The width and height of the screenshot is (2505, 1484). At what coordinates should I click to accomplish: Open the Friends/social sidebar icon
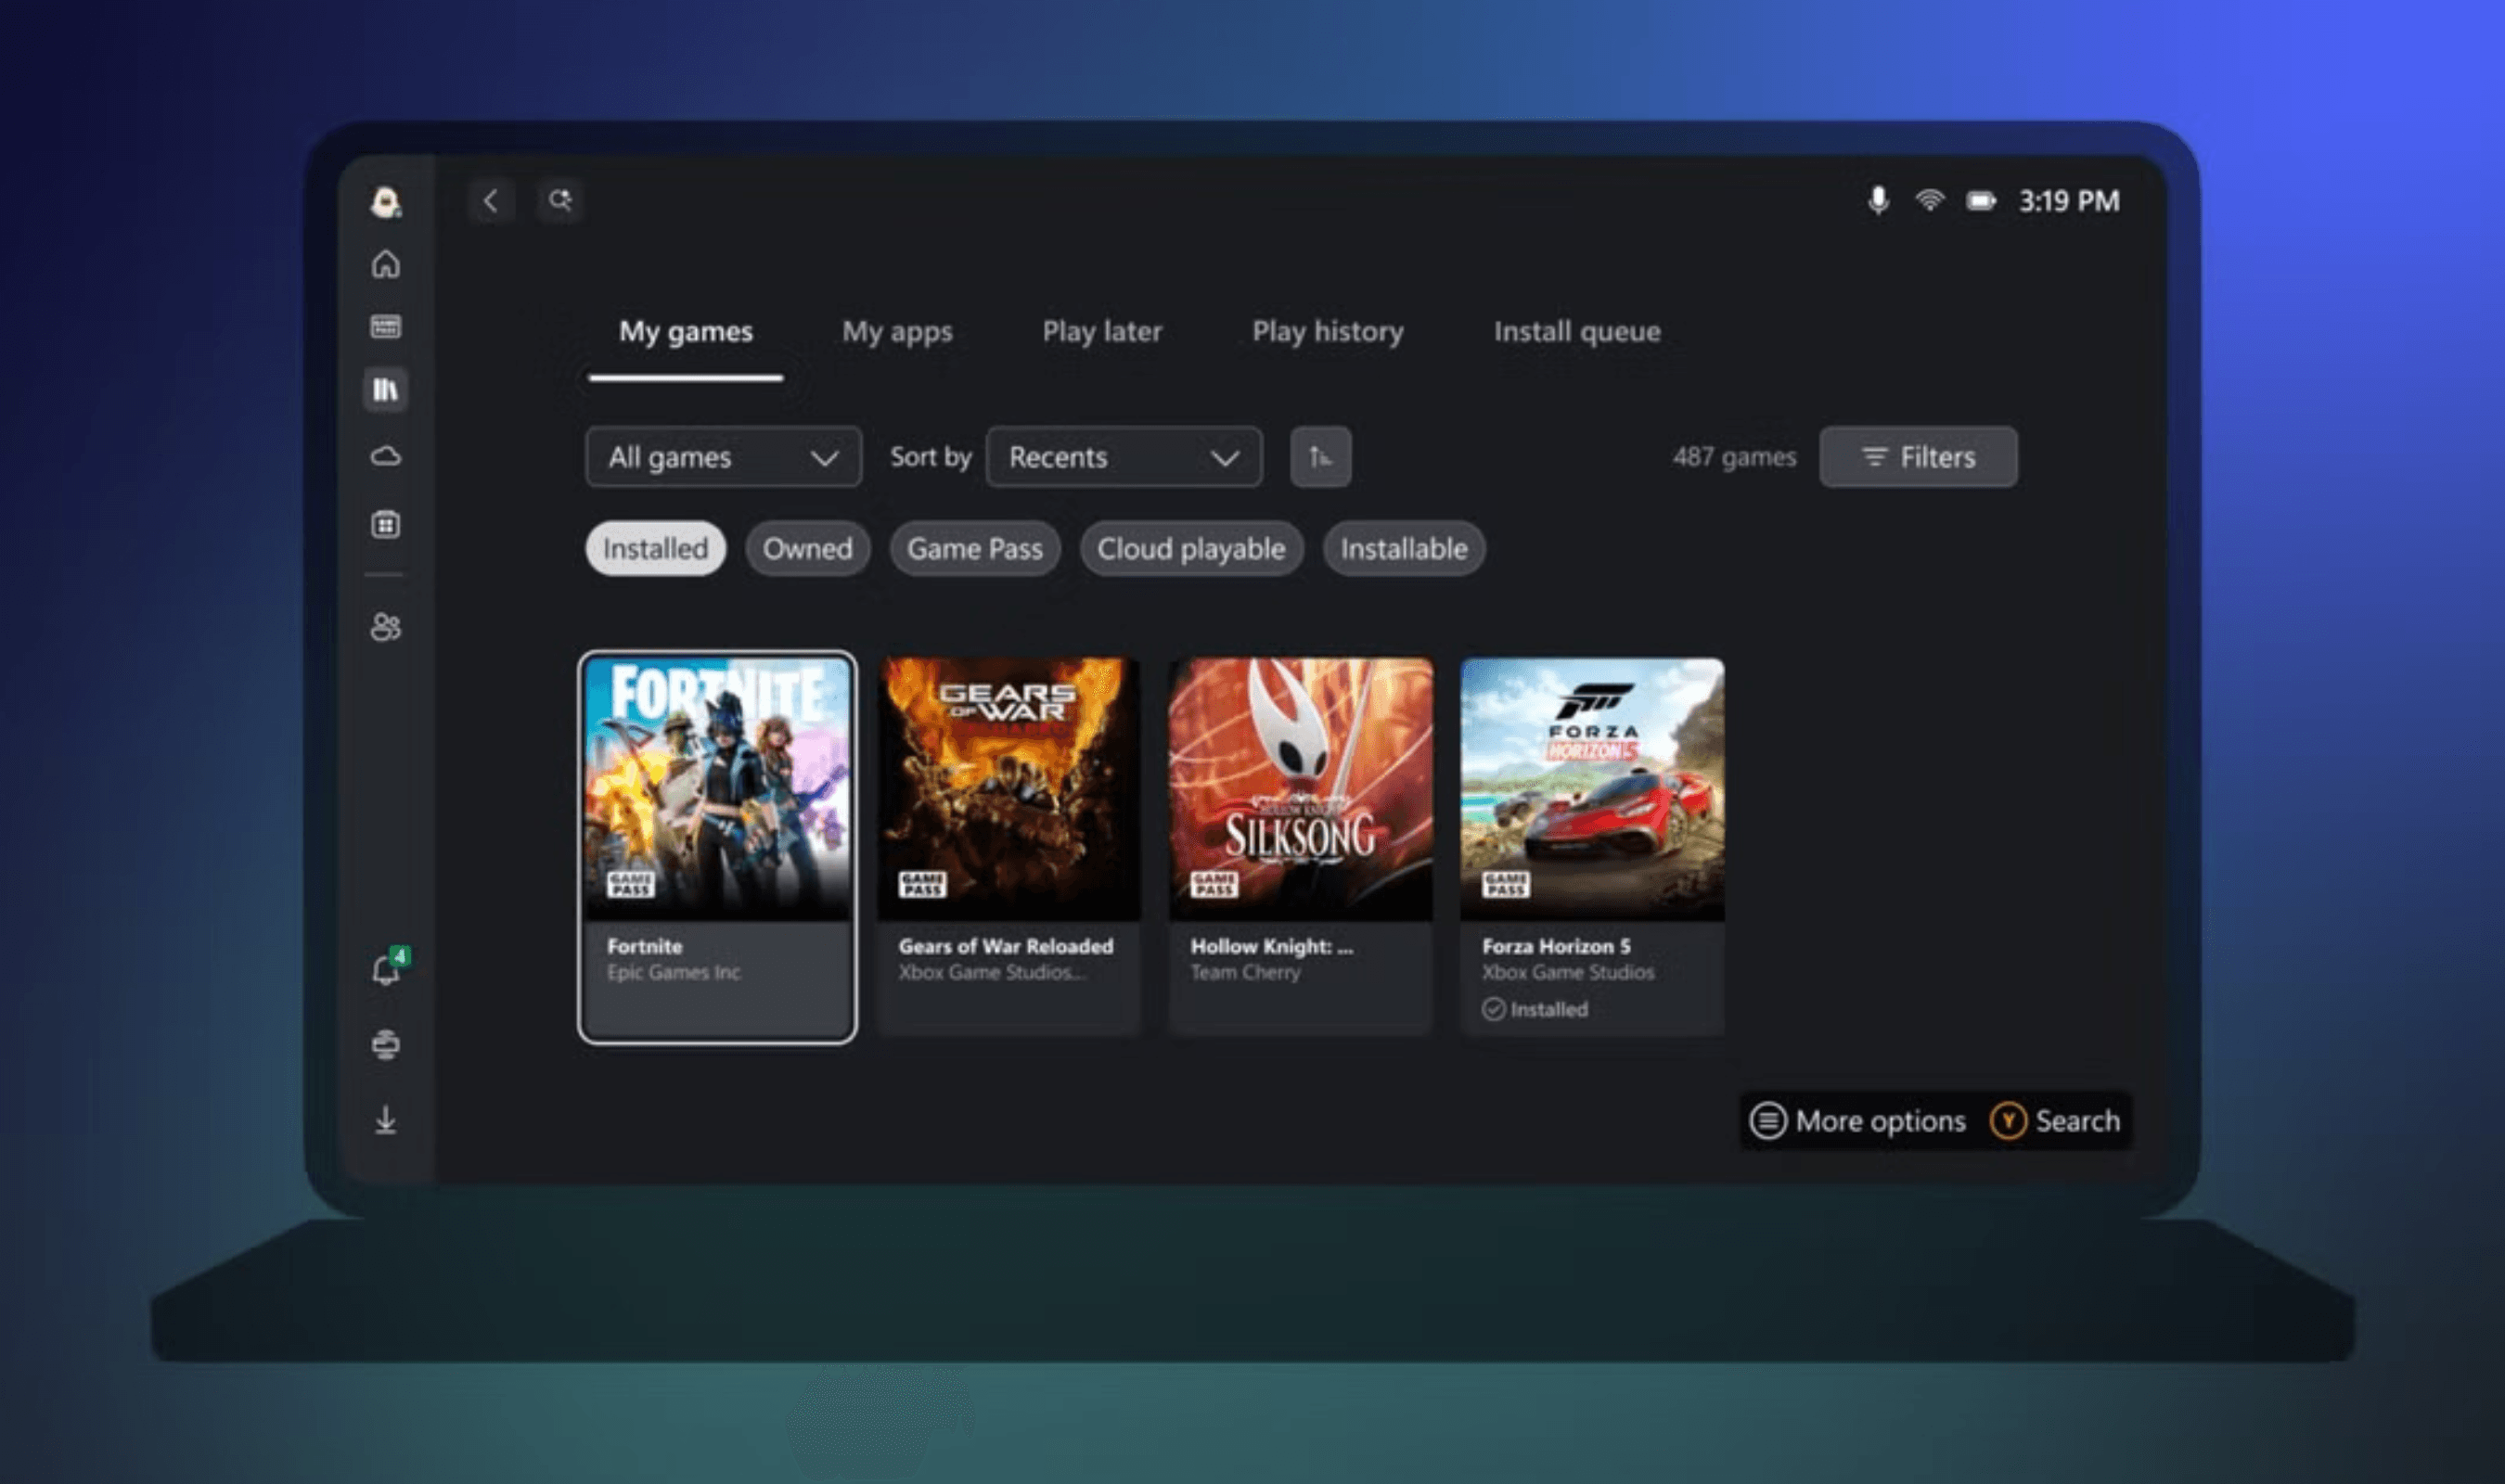point(385,627)
